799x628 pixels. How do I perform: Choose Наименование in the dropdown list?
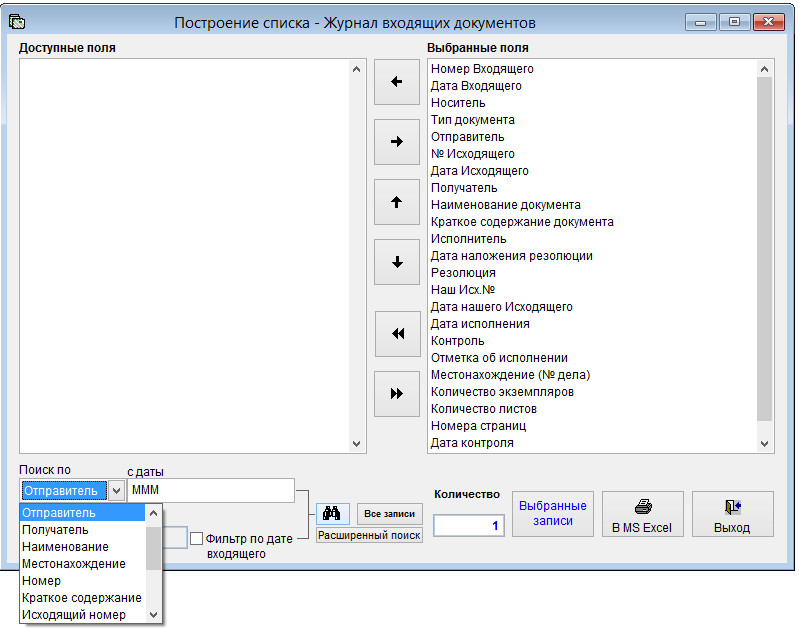pyautogui.click(x=83, y=547)
